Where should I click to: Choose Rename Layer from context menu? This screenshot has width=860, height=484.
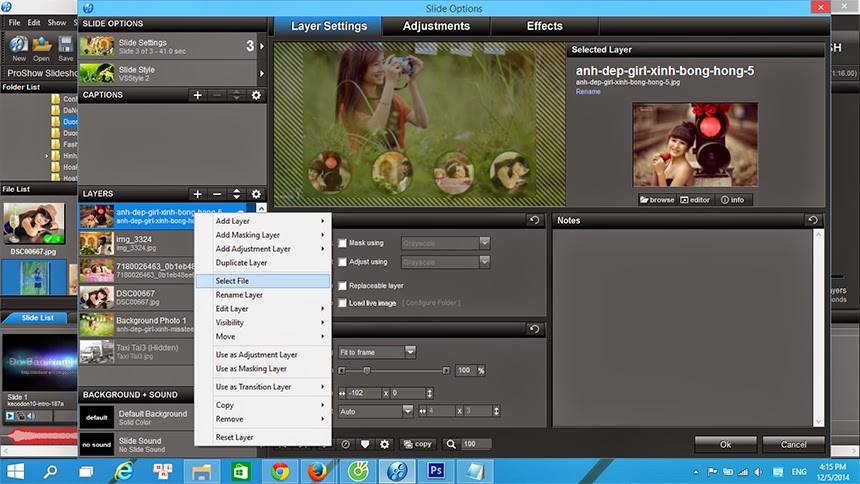(x=263, y=295)
